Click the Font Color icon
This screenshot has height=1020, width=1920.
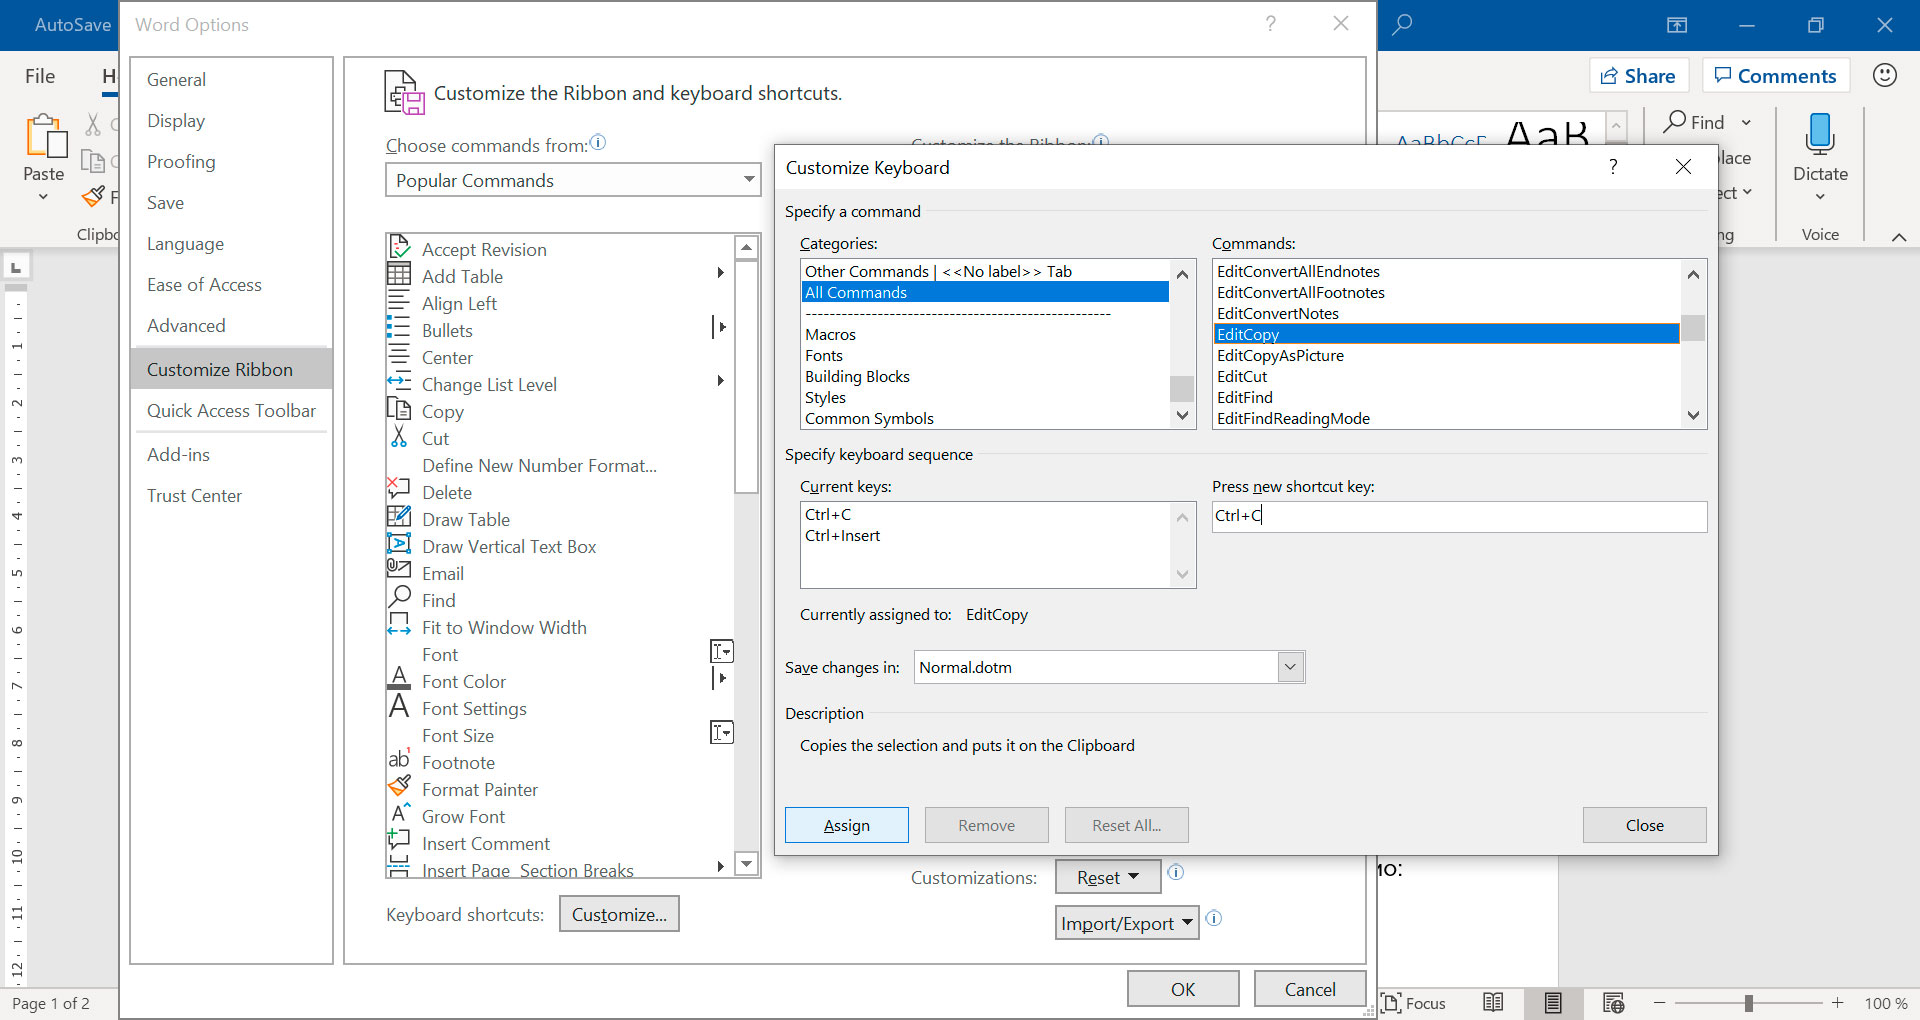coord(399,680)
